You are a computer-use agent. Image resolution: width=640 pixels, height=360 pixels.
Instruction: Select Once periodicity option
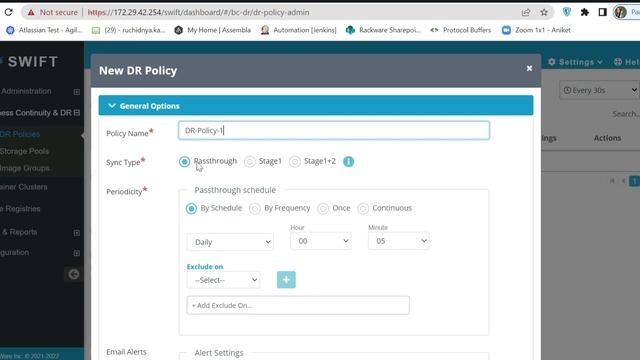click(x=323, y=209)
